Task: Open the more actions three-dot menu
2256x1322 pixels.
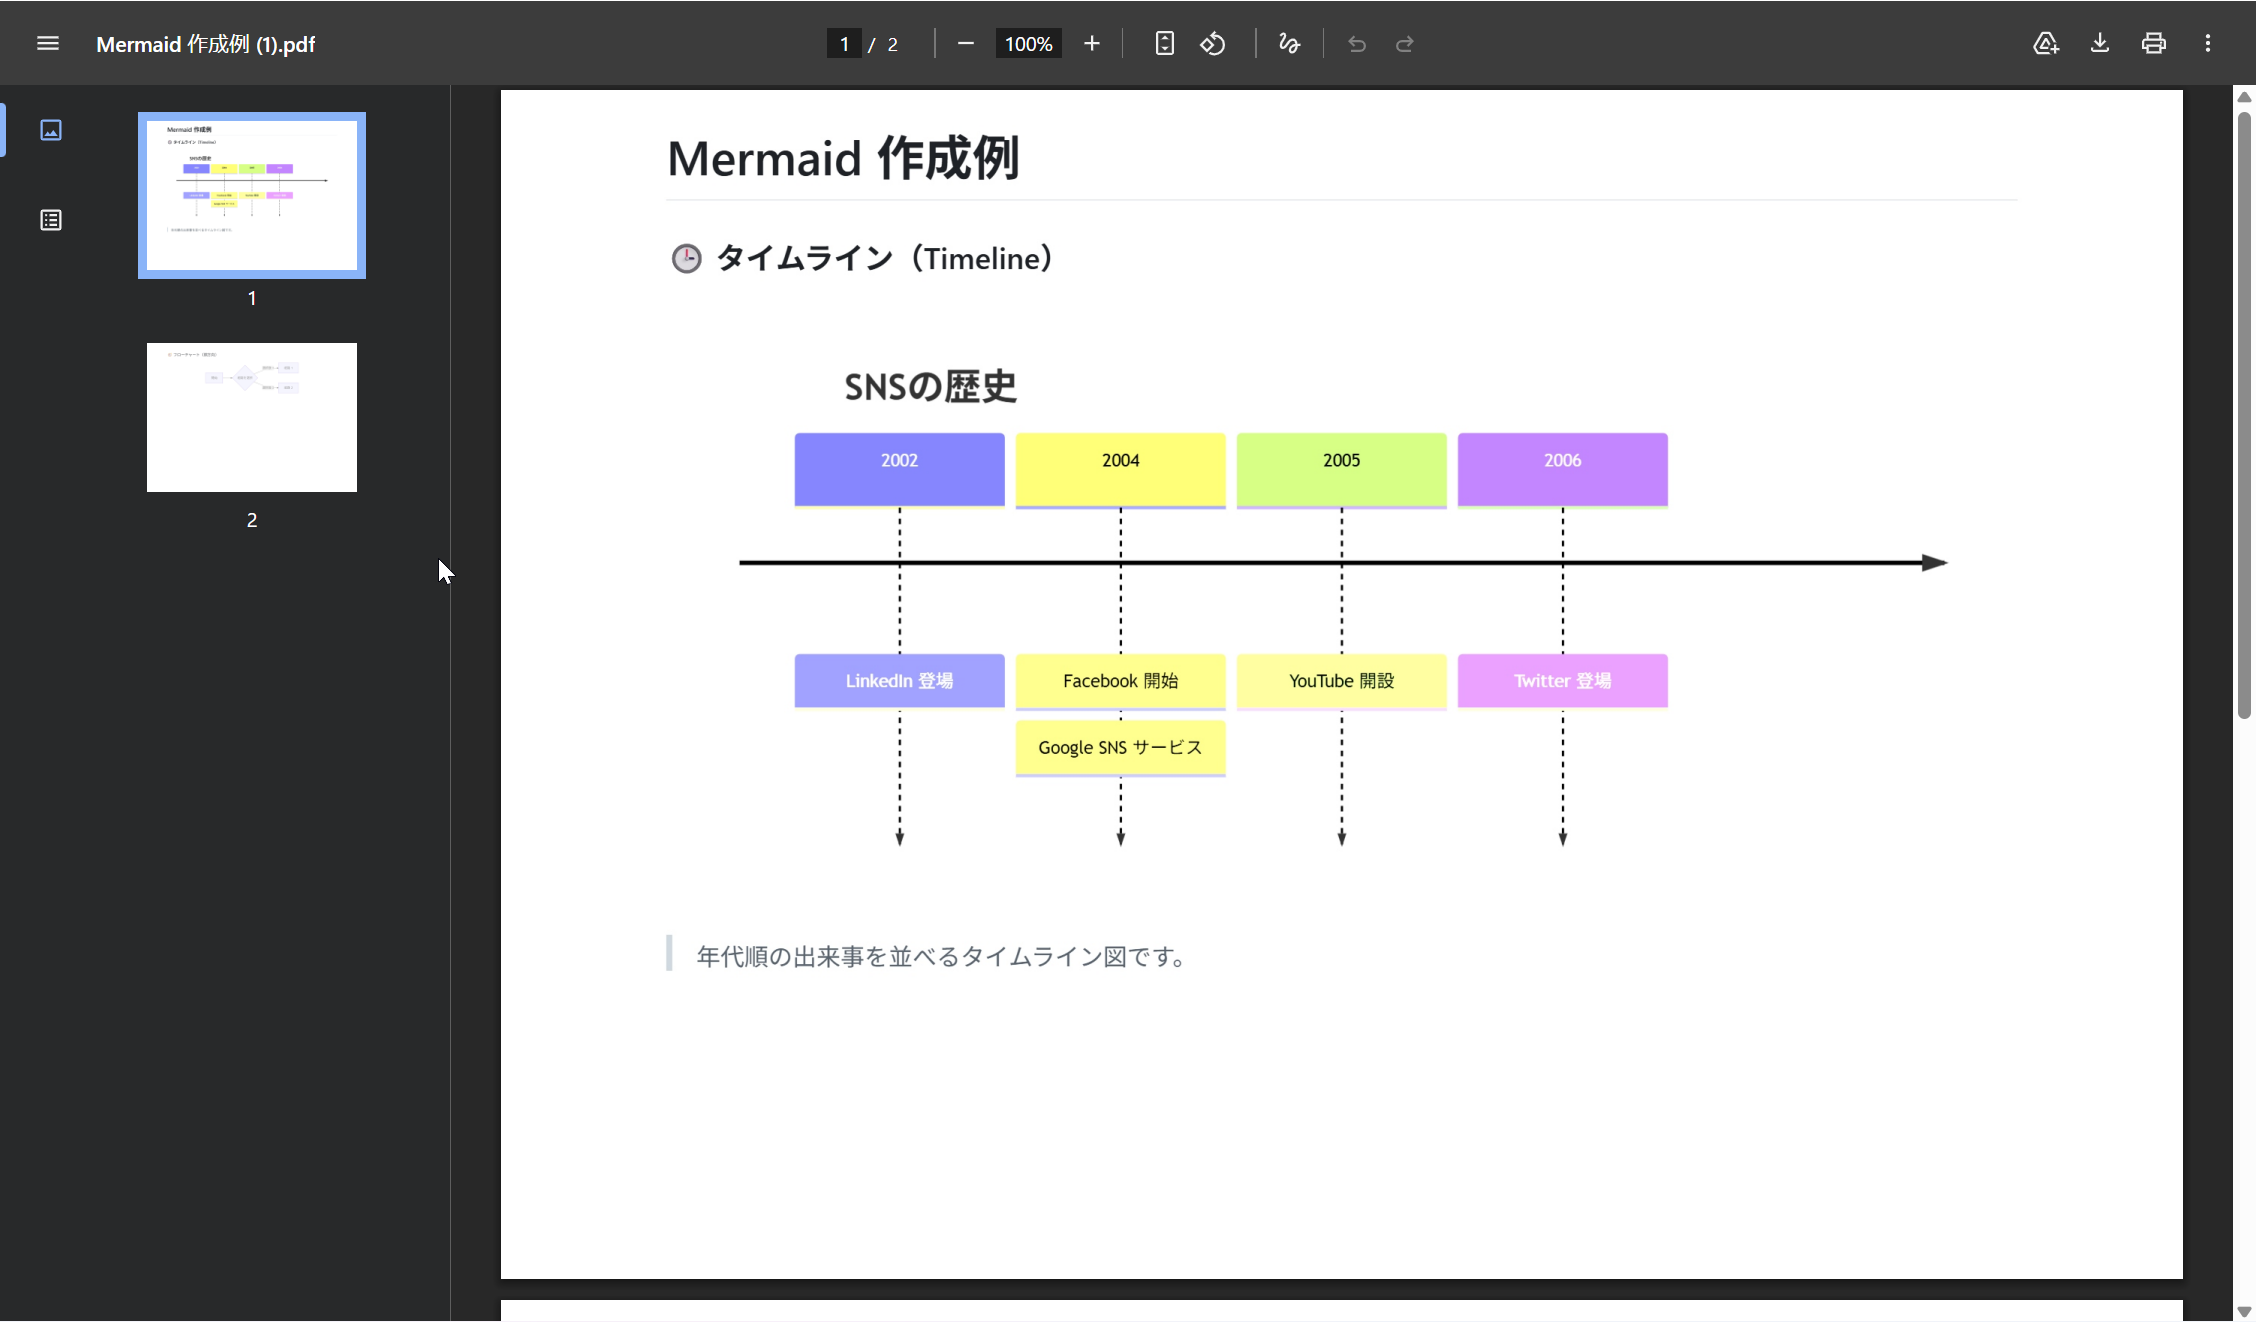Action: coord(2208,44)
